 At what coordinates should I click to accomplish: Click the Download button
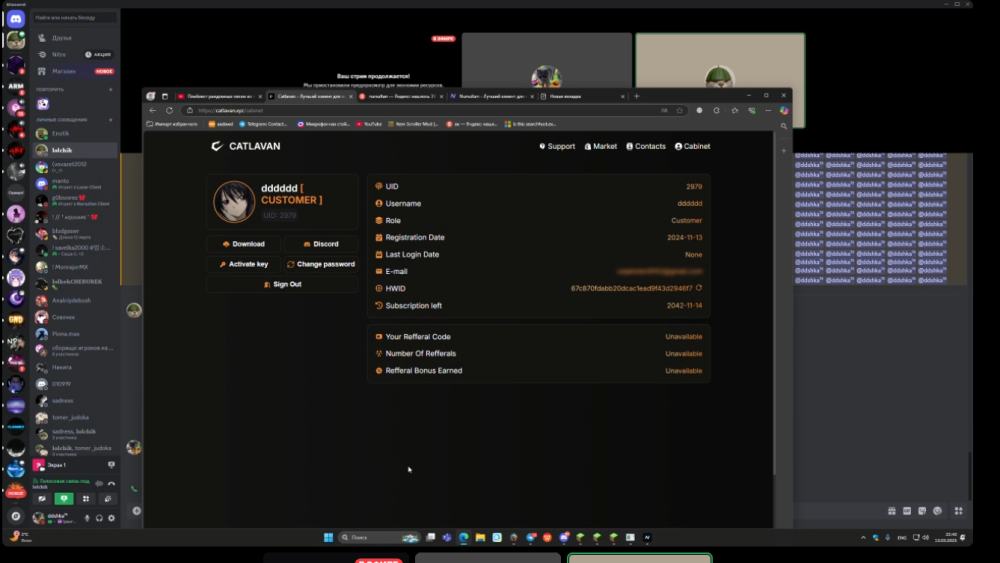(243, 244)
